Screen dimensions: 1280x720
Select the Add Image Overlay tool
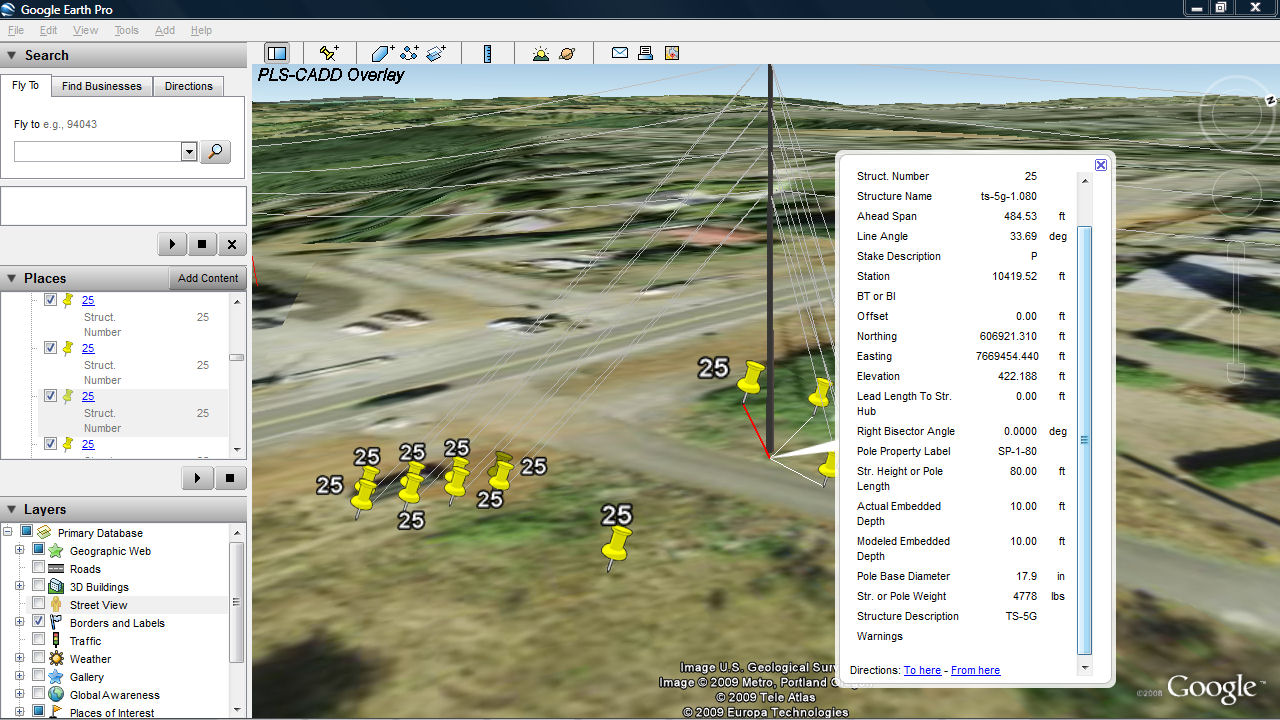tap(436, 53)
